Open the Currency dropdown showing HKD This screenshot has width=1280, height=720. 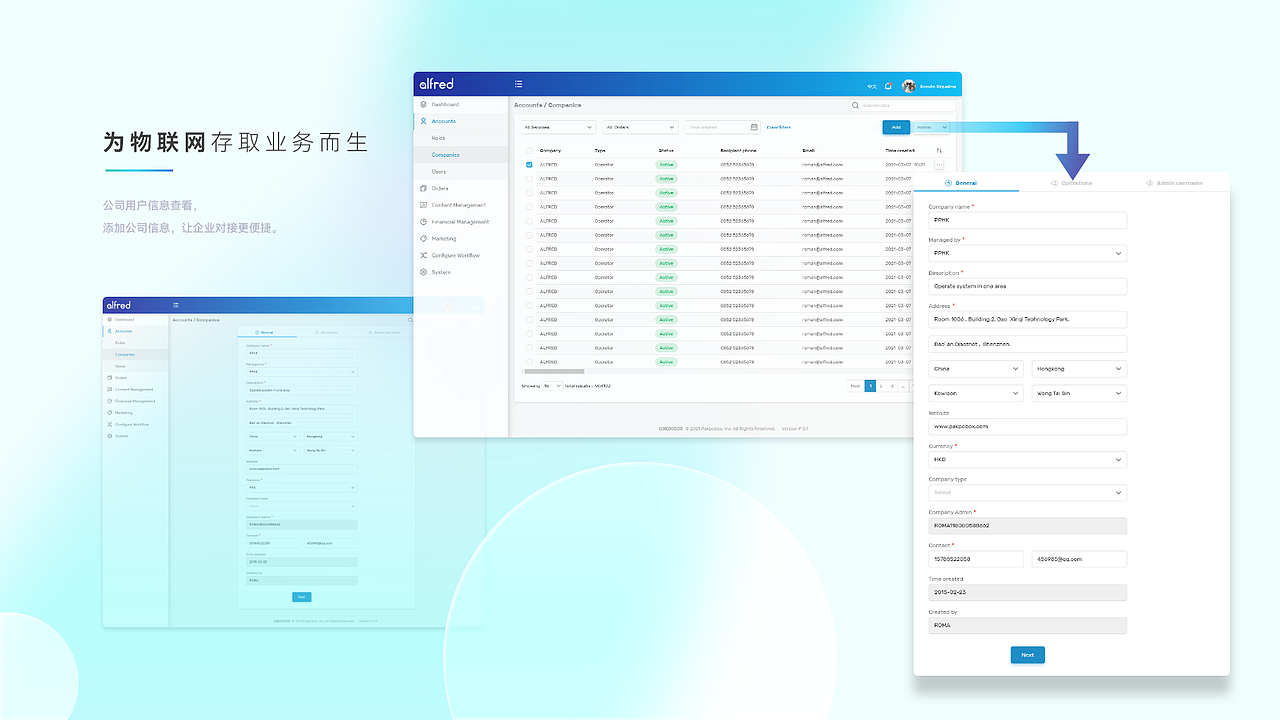click(x=1027, y=460)
